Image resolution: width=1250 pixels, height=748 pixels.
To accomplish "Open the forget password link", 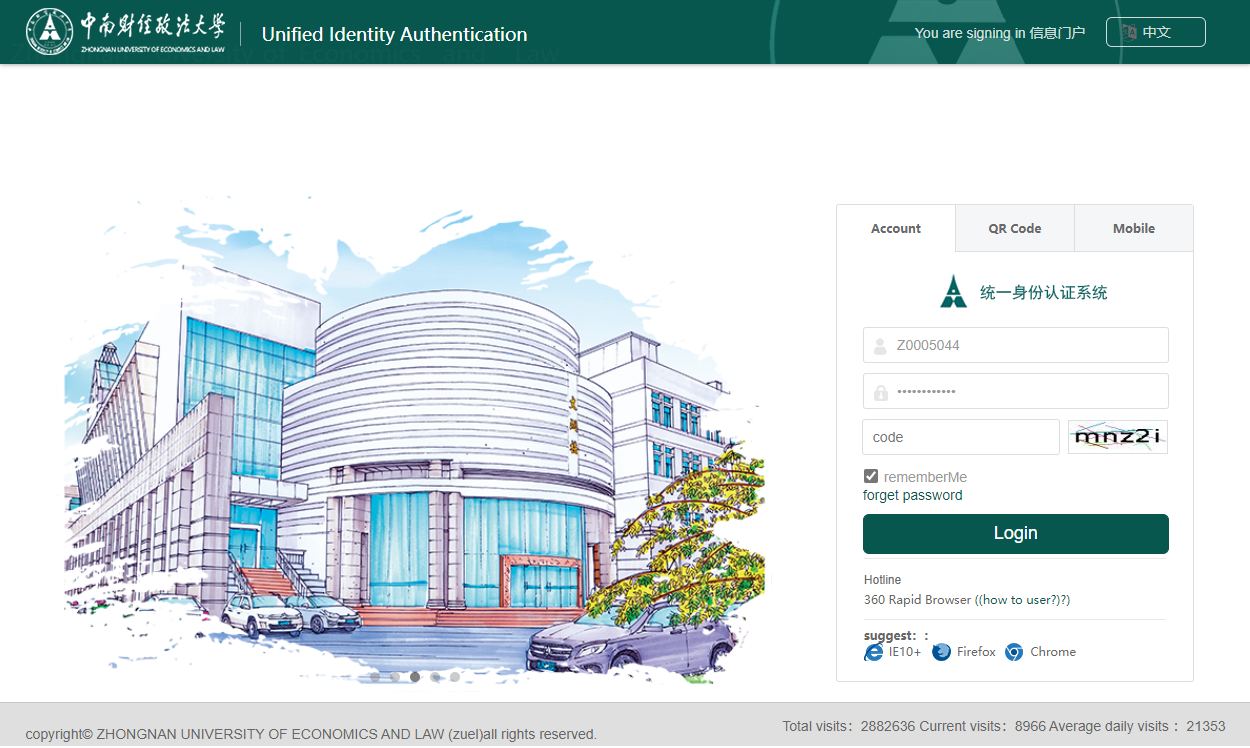I will tap(912, 496).
